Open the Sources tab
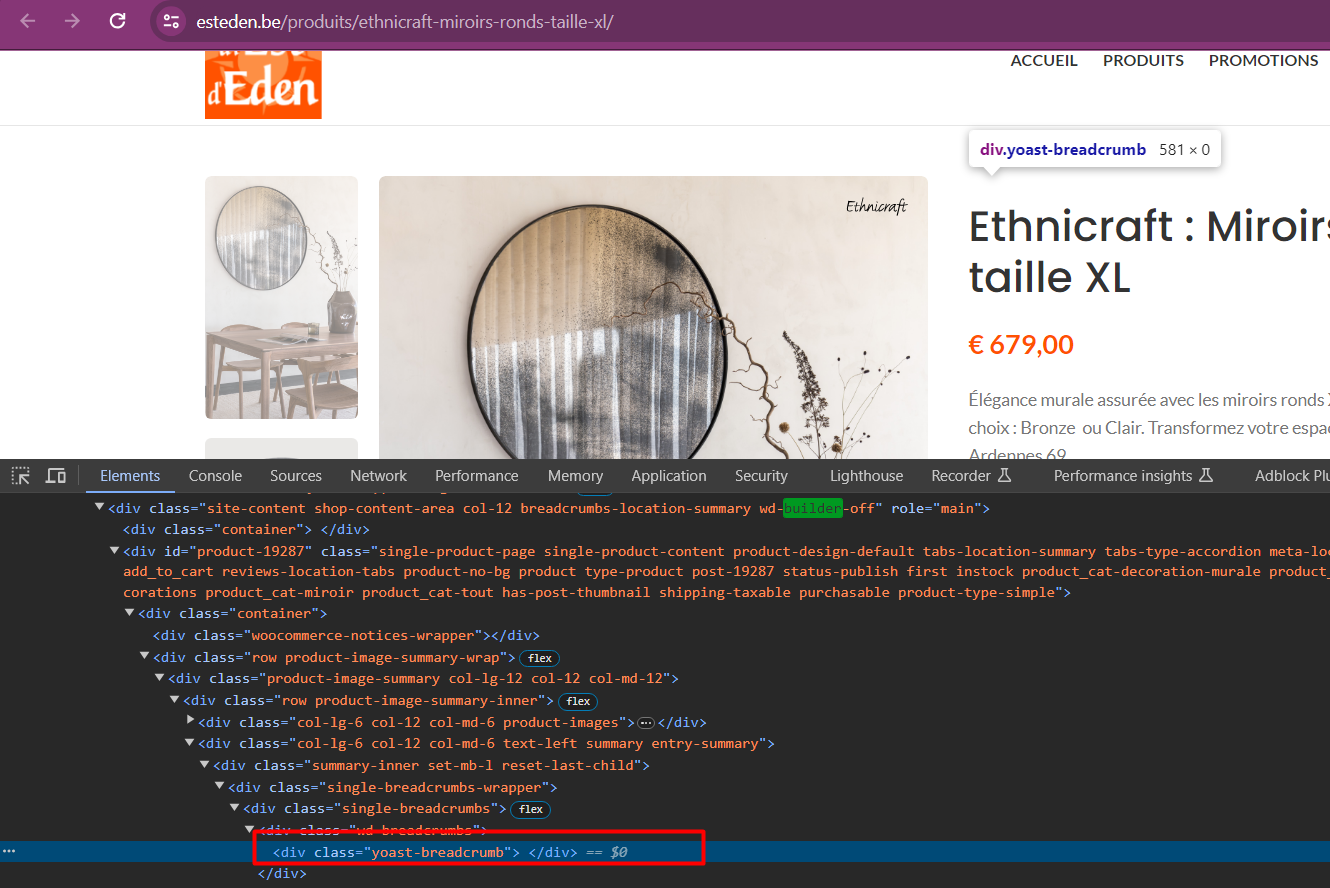This screenshot has height=888, width=1330. click(x=296, y=476)
